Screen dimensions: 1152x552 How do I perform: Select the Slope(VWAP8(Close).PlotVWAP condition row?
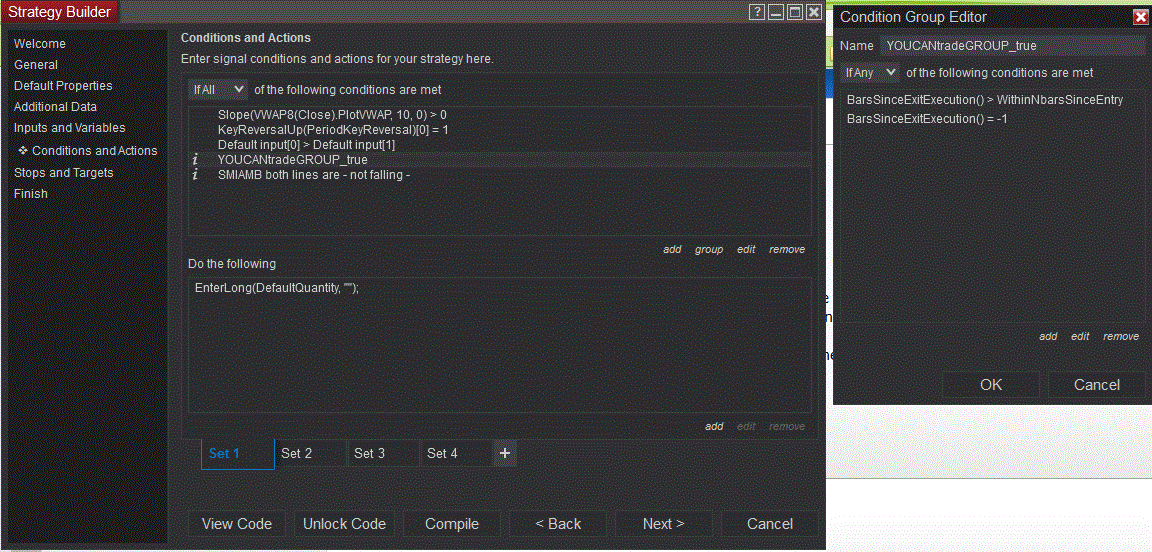500,115
